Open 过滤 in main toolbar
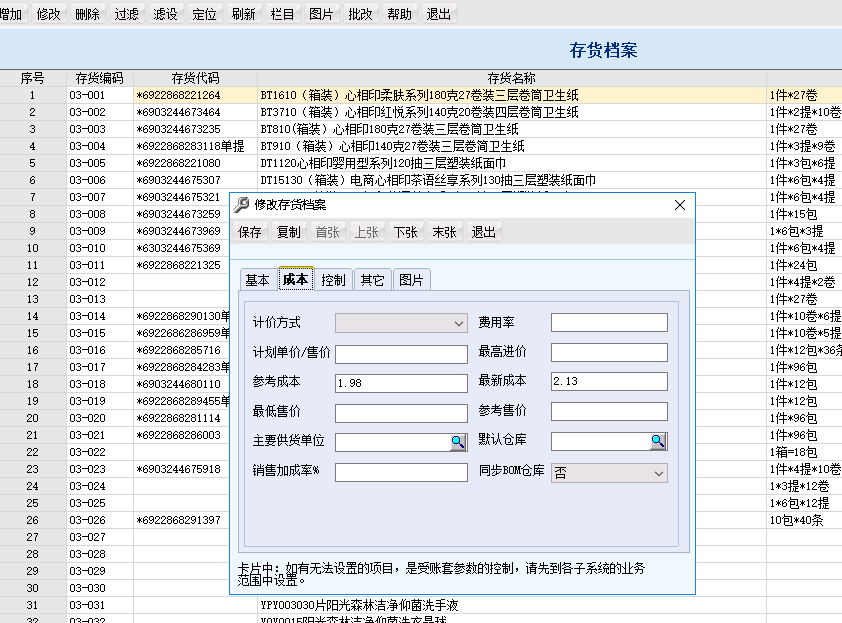The image size is (842, 623). click(127, 14)
